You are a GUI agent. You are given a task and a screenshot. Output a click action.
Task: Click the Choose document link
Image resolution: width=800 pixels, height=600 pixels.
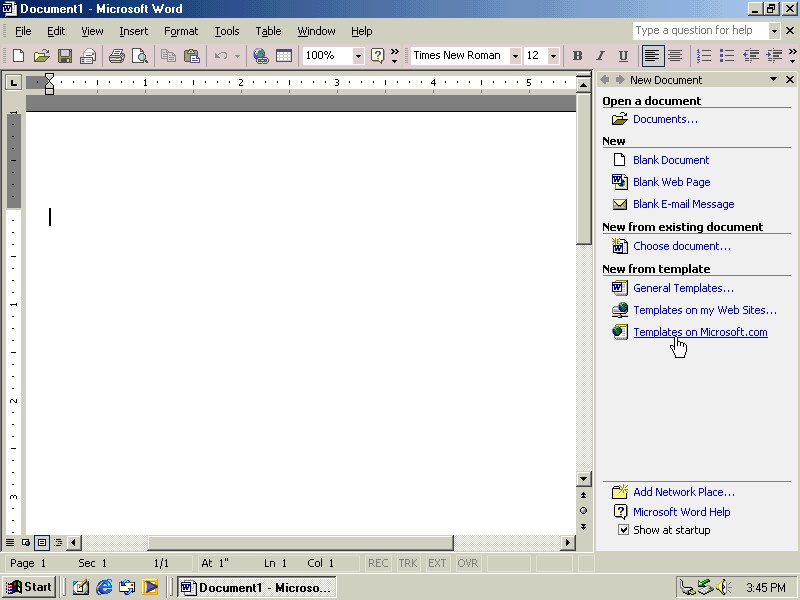682,246
